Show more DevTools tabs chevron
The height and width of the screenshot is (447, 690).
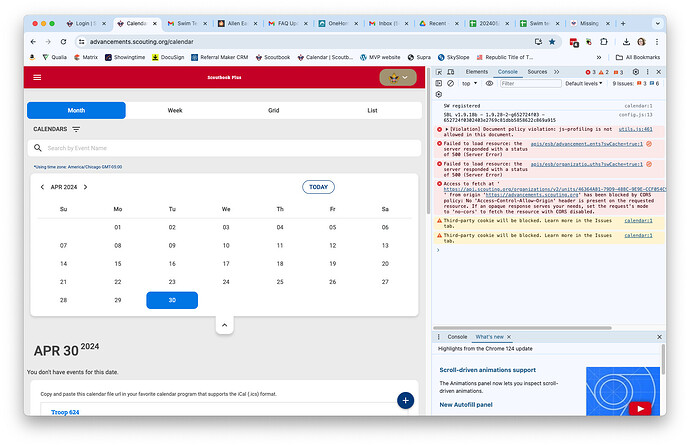pos(557,72)
